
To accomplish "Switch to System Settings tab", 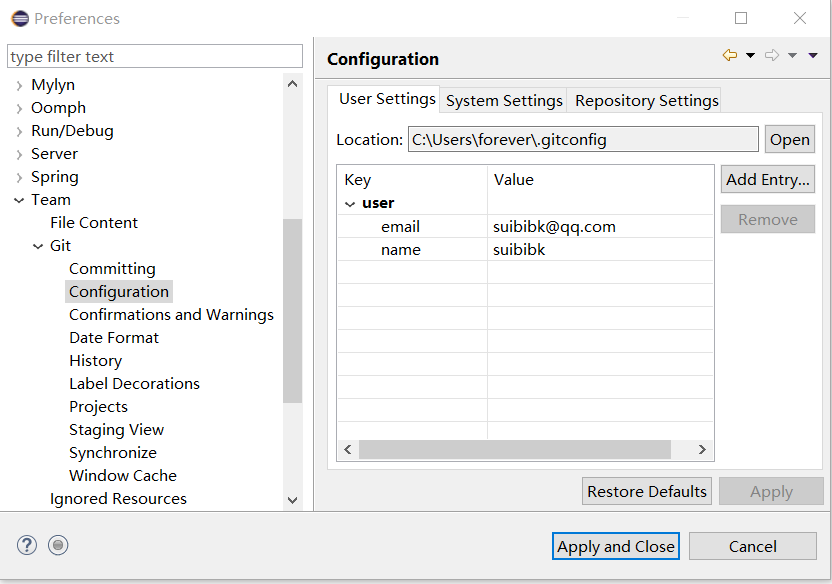I will click(x=504, y=100).
